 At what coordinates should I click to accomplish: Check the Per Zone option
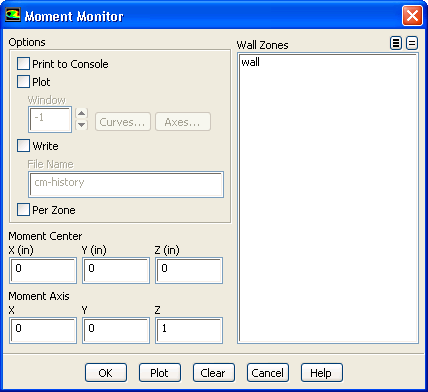coord(23,210)
